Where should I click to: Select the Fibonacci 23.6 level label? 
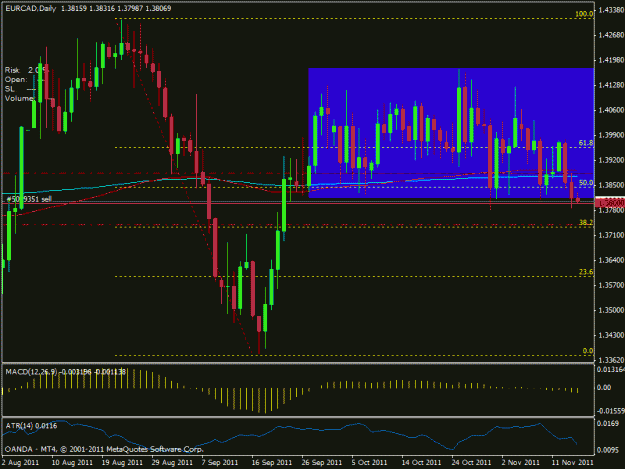(586, 272)
